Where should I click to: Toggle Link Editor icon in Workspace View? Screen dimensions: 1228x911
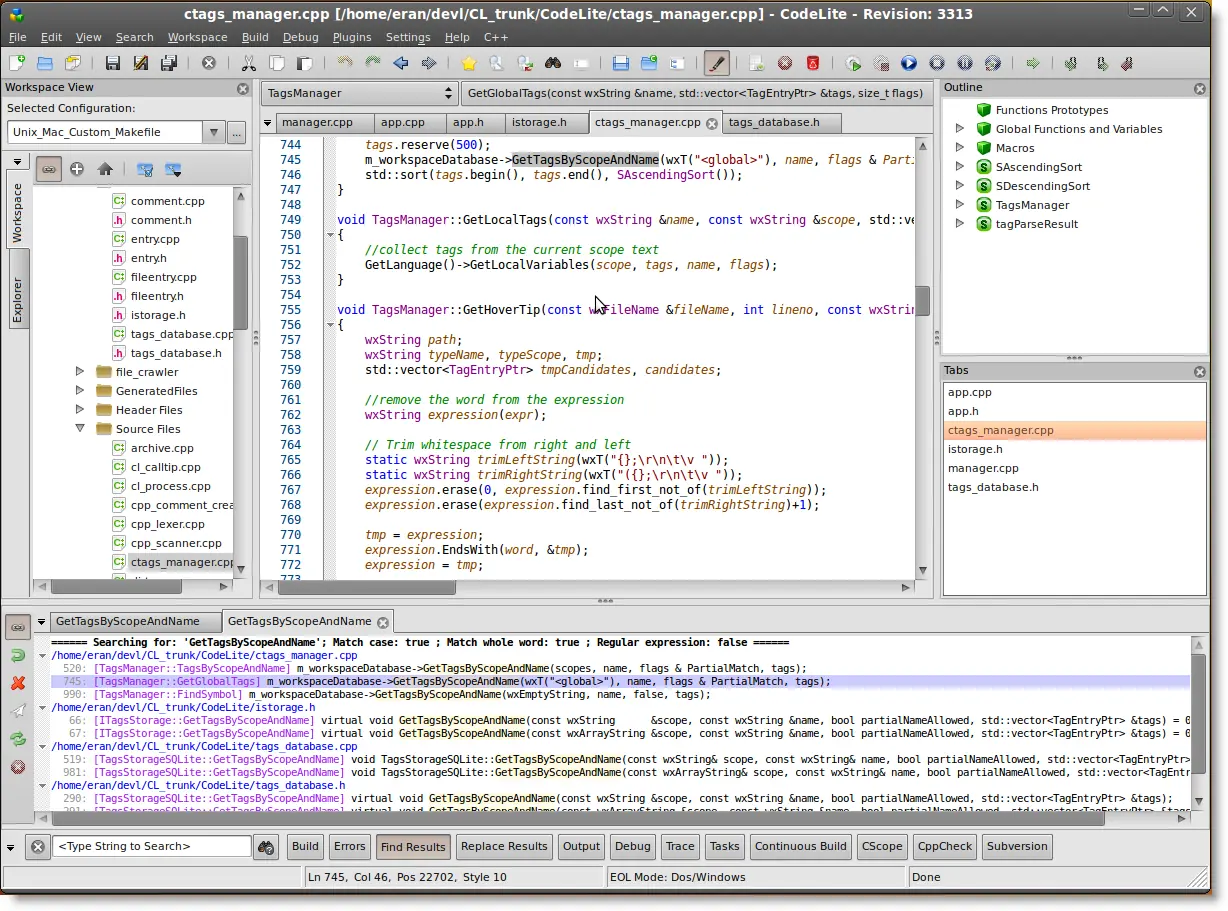(x=49, y=169)
